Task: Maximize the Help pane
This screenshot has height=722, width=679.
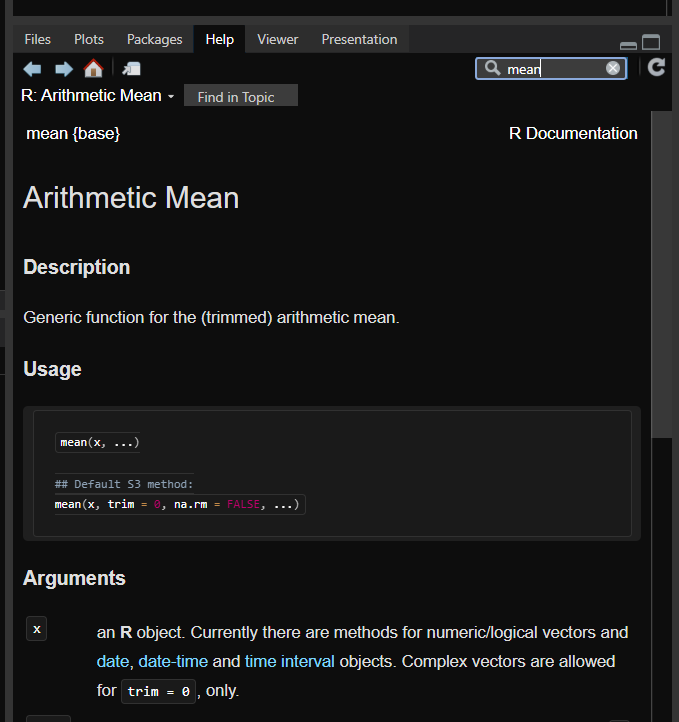Action: (651, 43)
